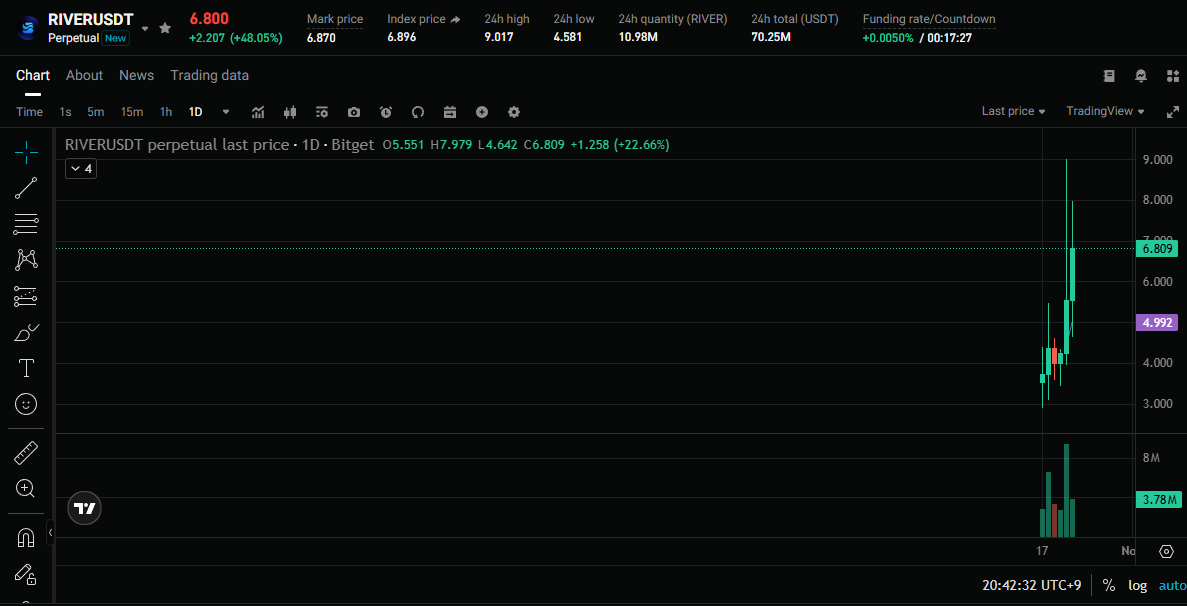This screenshot has width=1187, height=606.
Task: Open the notebook guide icon
Action: [x=1109, y=76]
